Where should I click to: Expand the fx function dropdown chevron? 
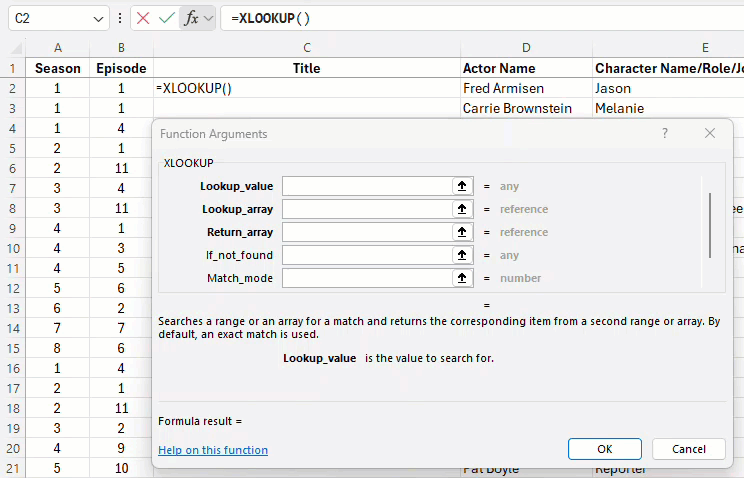point(208,18)
